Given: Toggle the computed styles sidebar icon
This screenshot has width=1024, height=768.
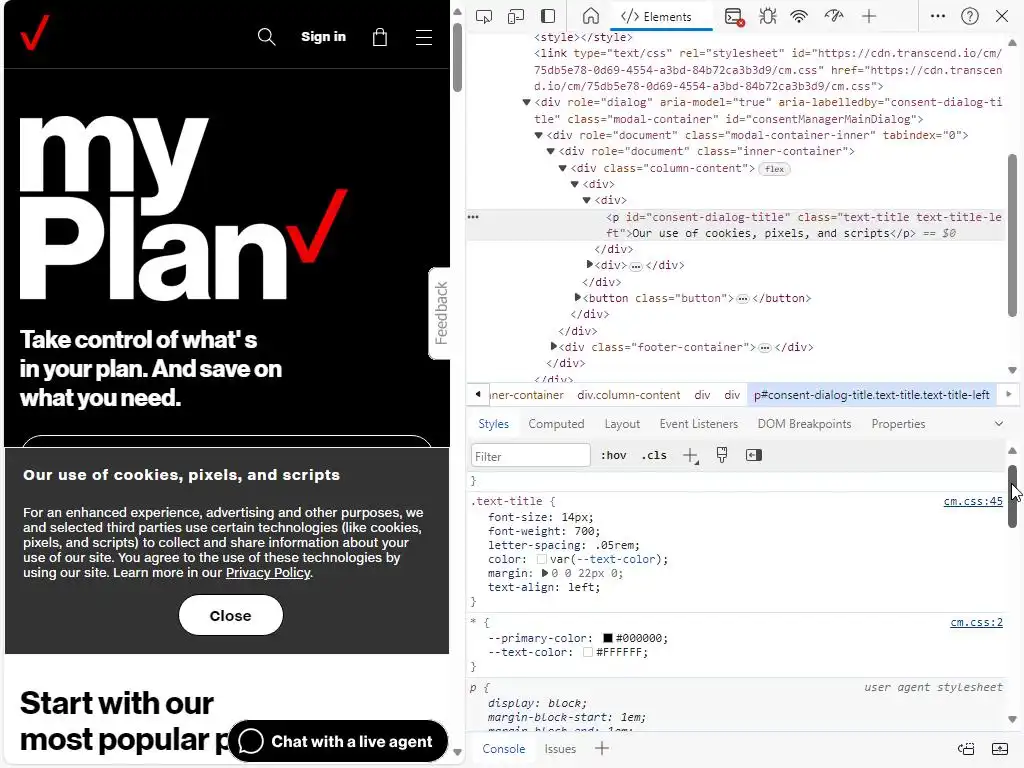Looking at the screenshot, I should [754, 455].
